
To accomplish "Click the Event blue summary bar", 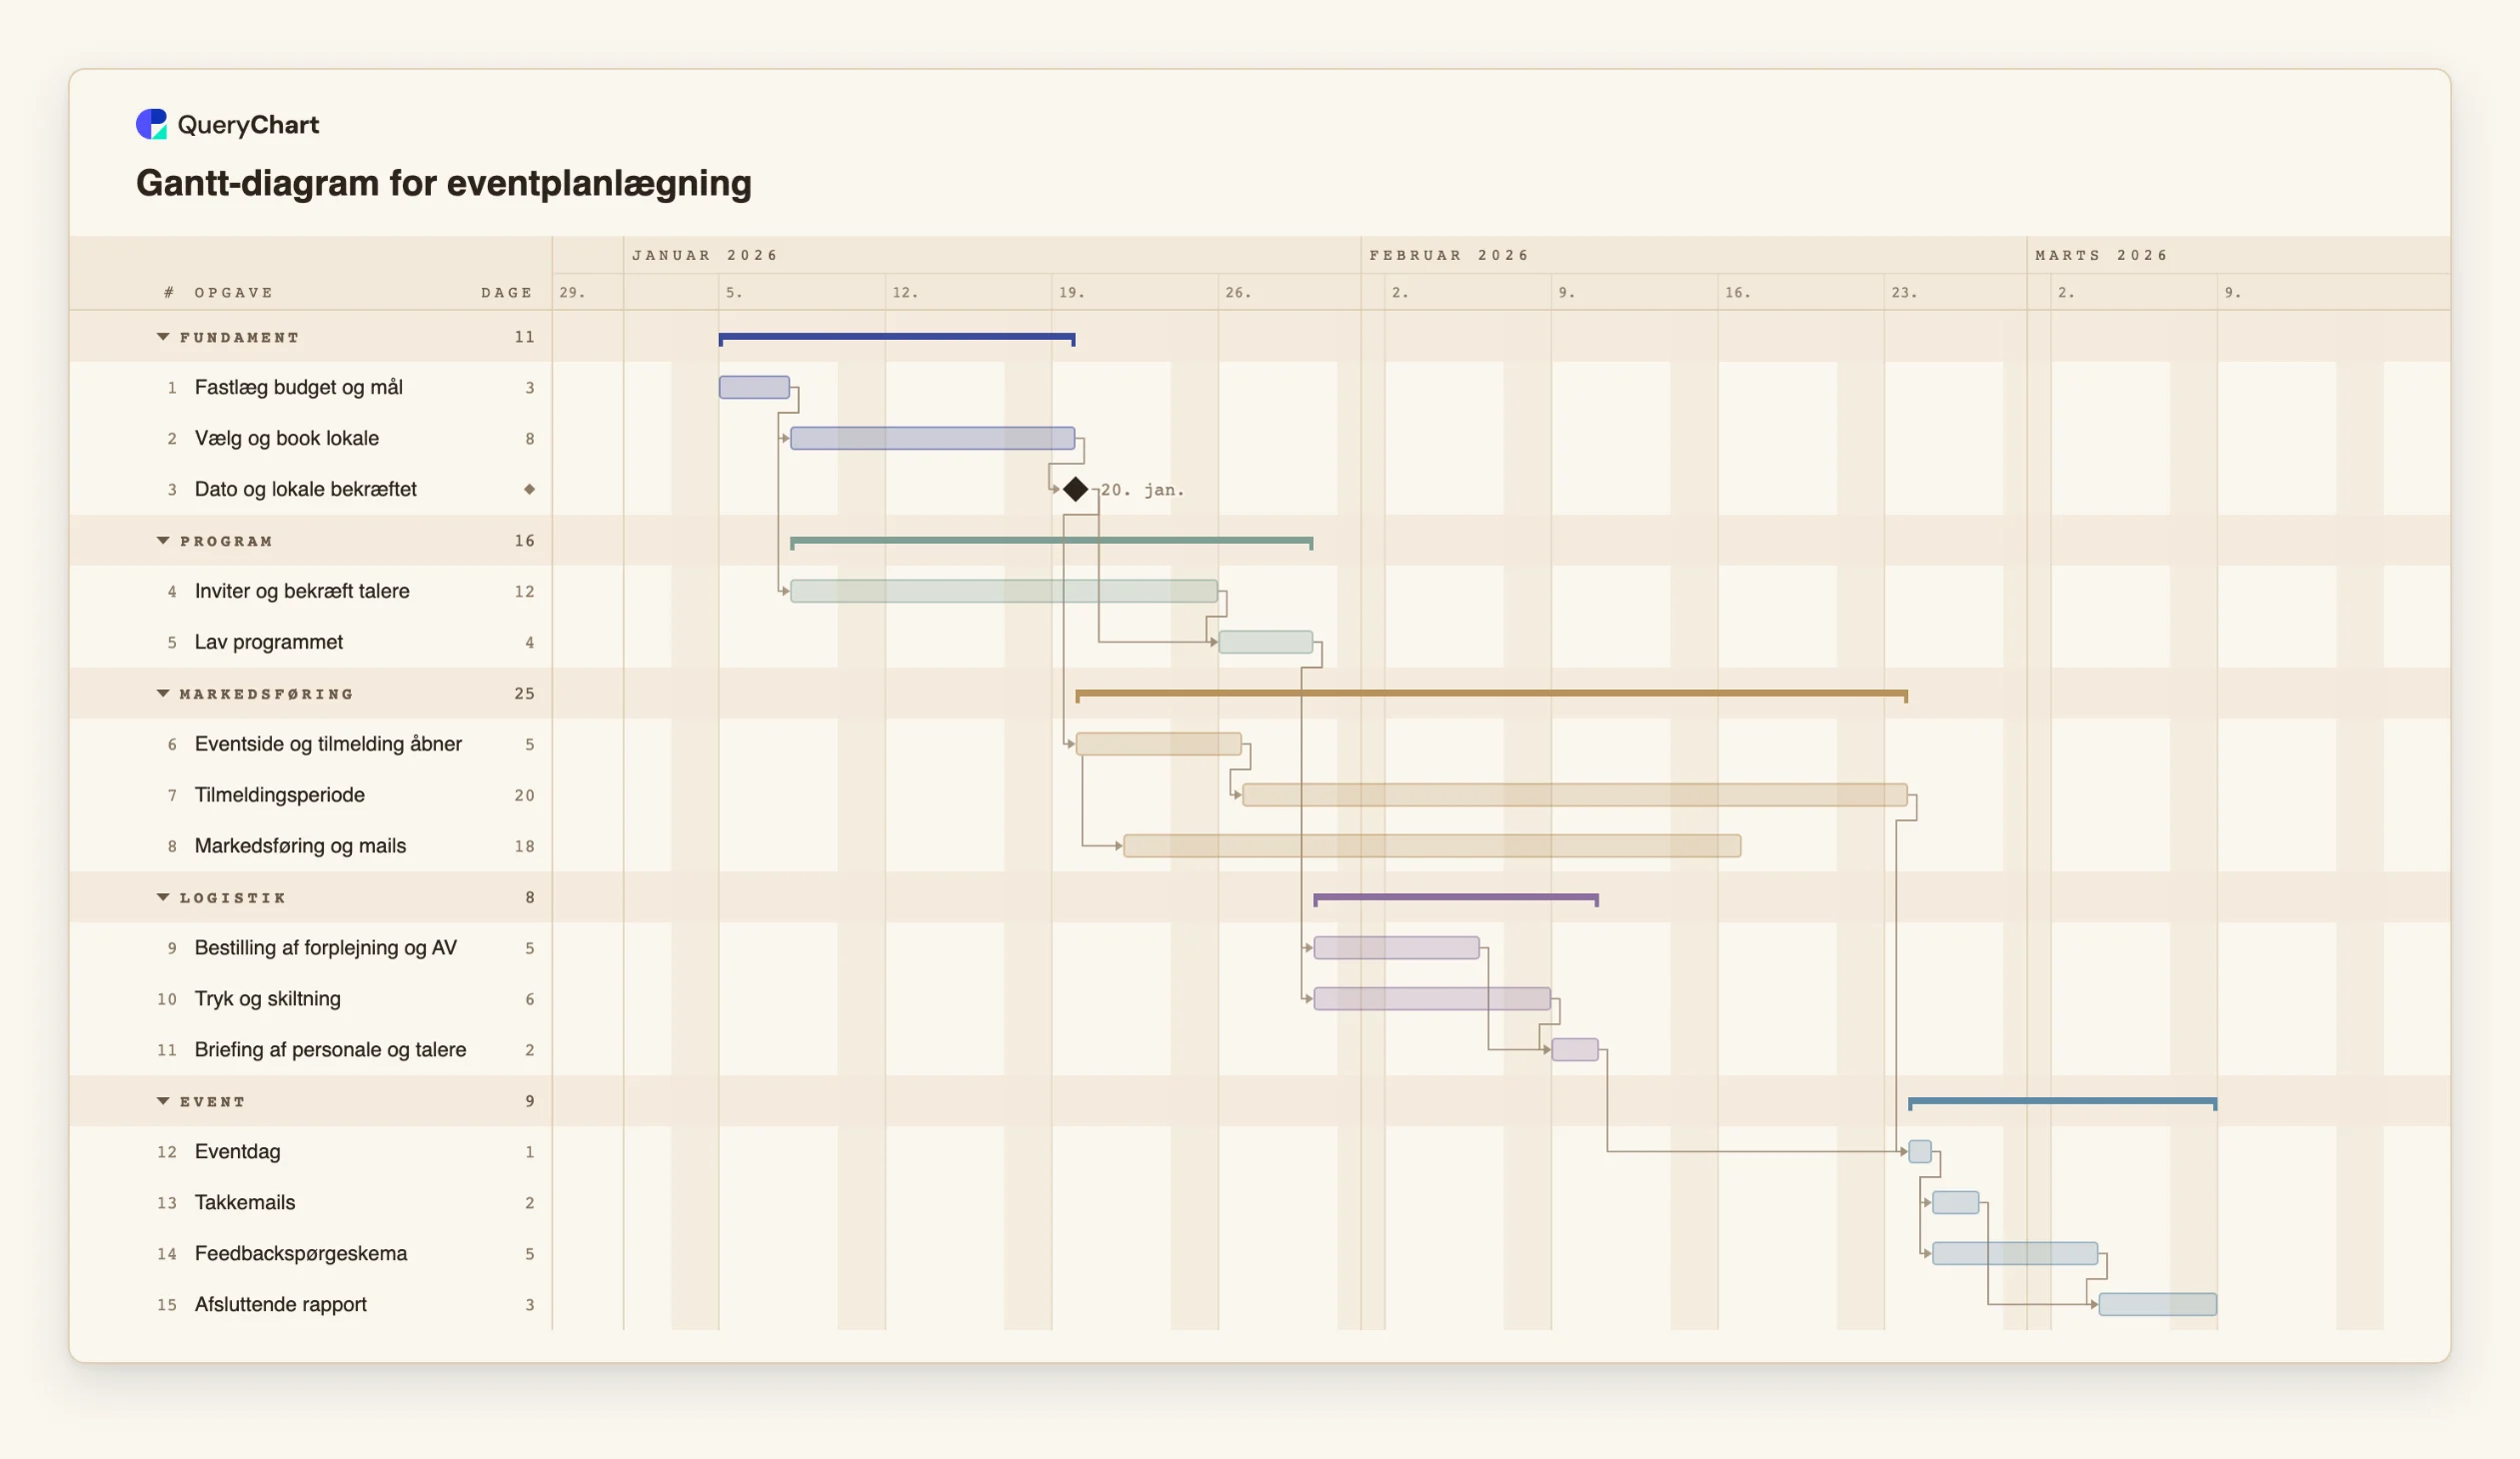I will 2062,1102.
